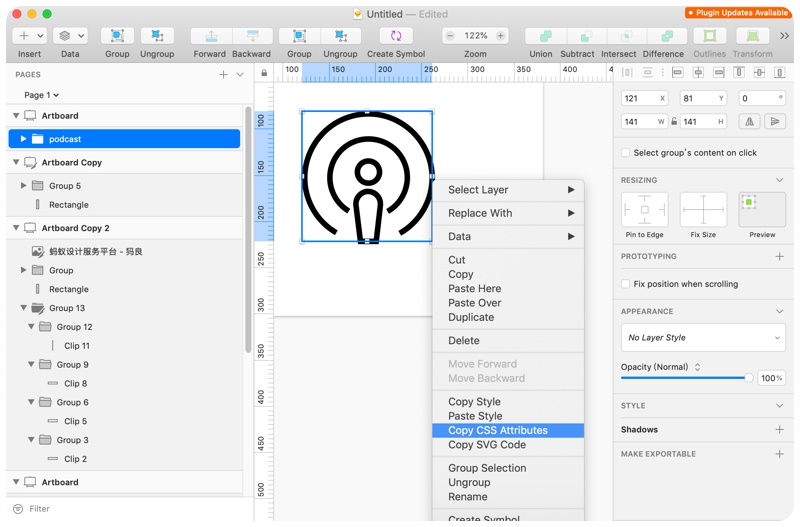Click the layer list scrollbar

[248, 230]
